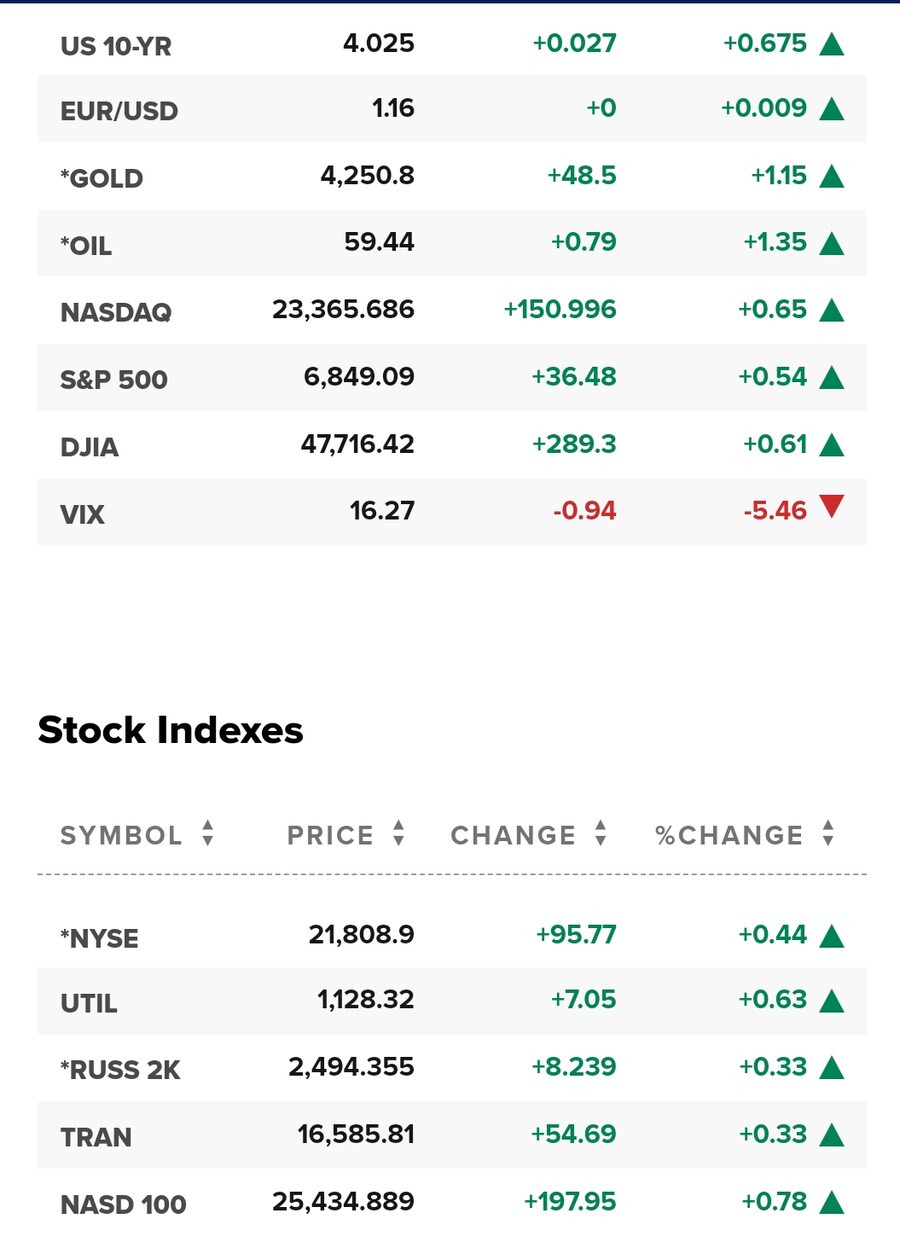The image size is (900, 1242).
Task: Click the VIX change value -0.94
Action: pyautogui.click(x=585, y=511)
